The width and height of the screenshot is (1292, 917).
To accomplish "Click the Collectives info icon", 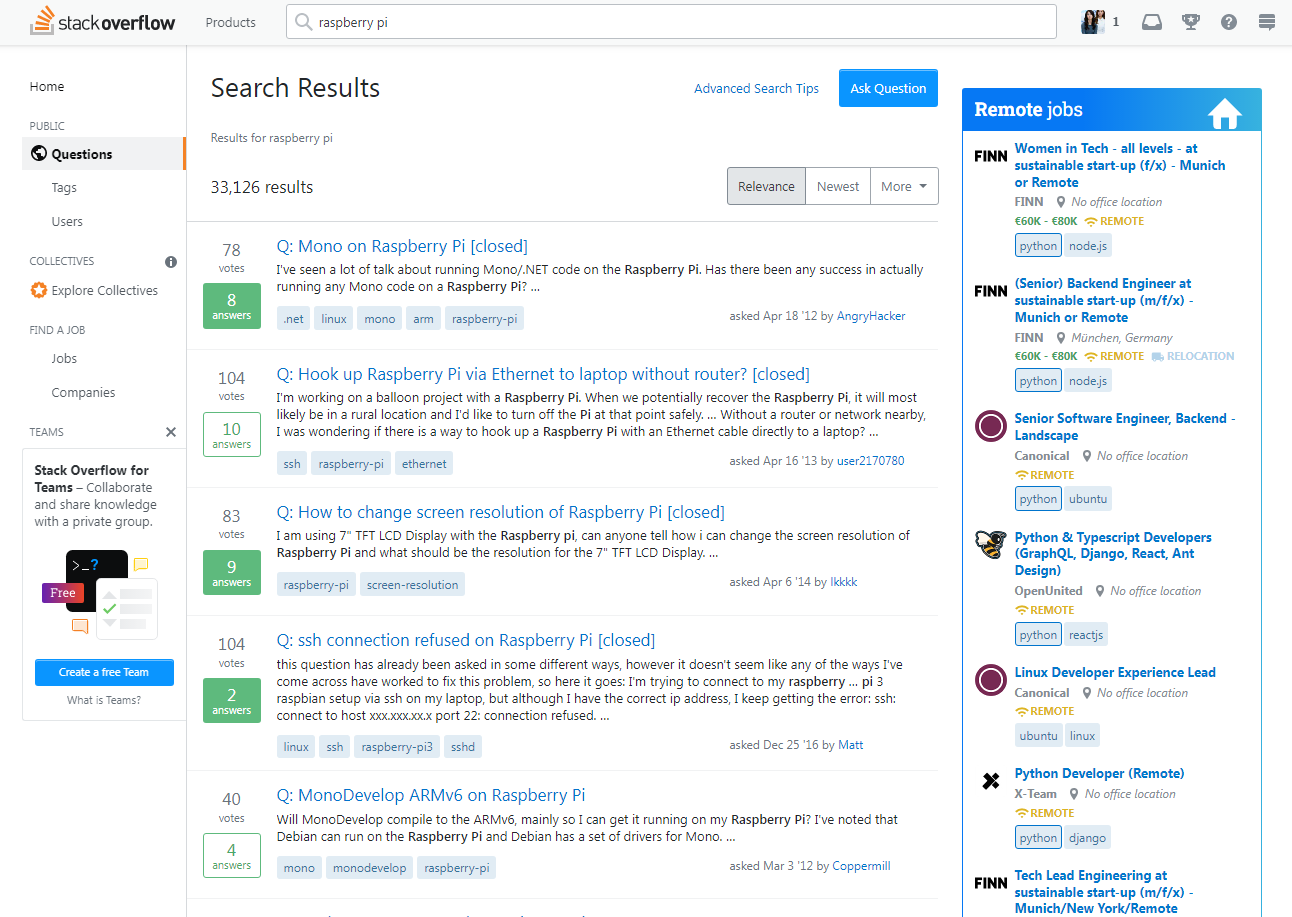I will point(171,261).
